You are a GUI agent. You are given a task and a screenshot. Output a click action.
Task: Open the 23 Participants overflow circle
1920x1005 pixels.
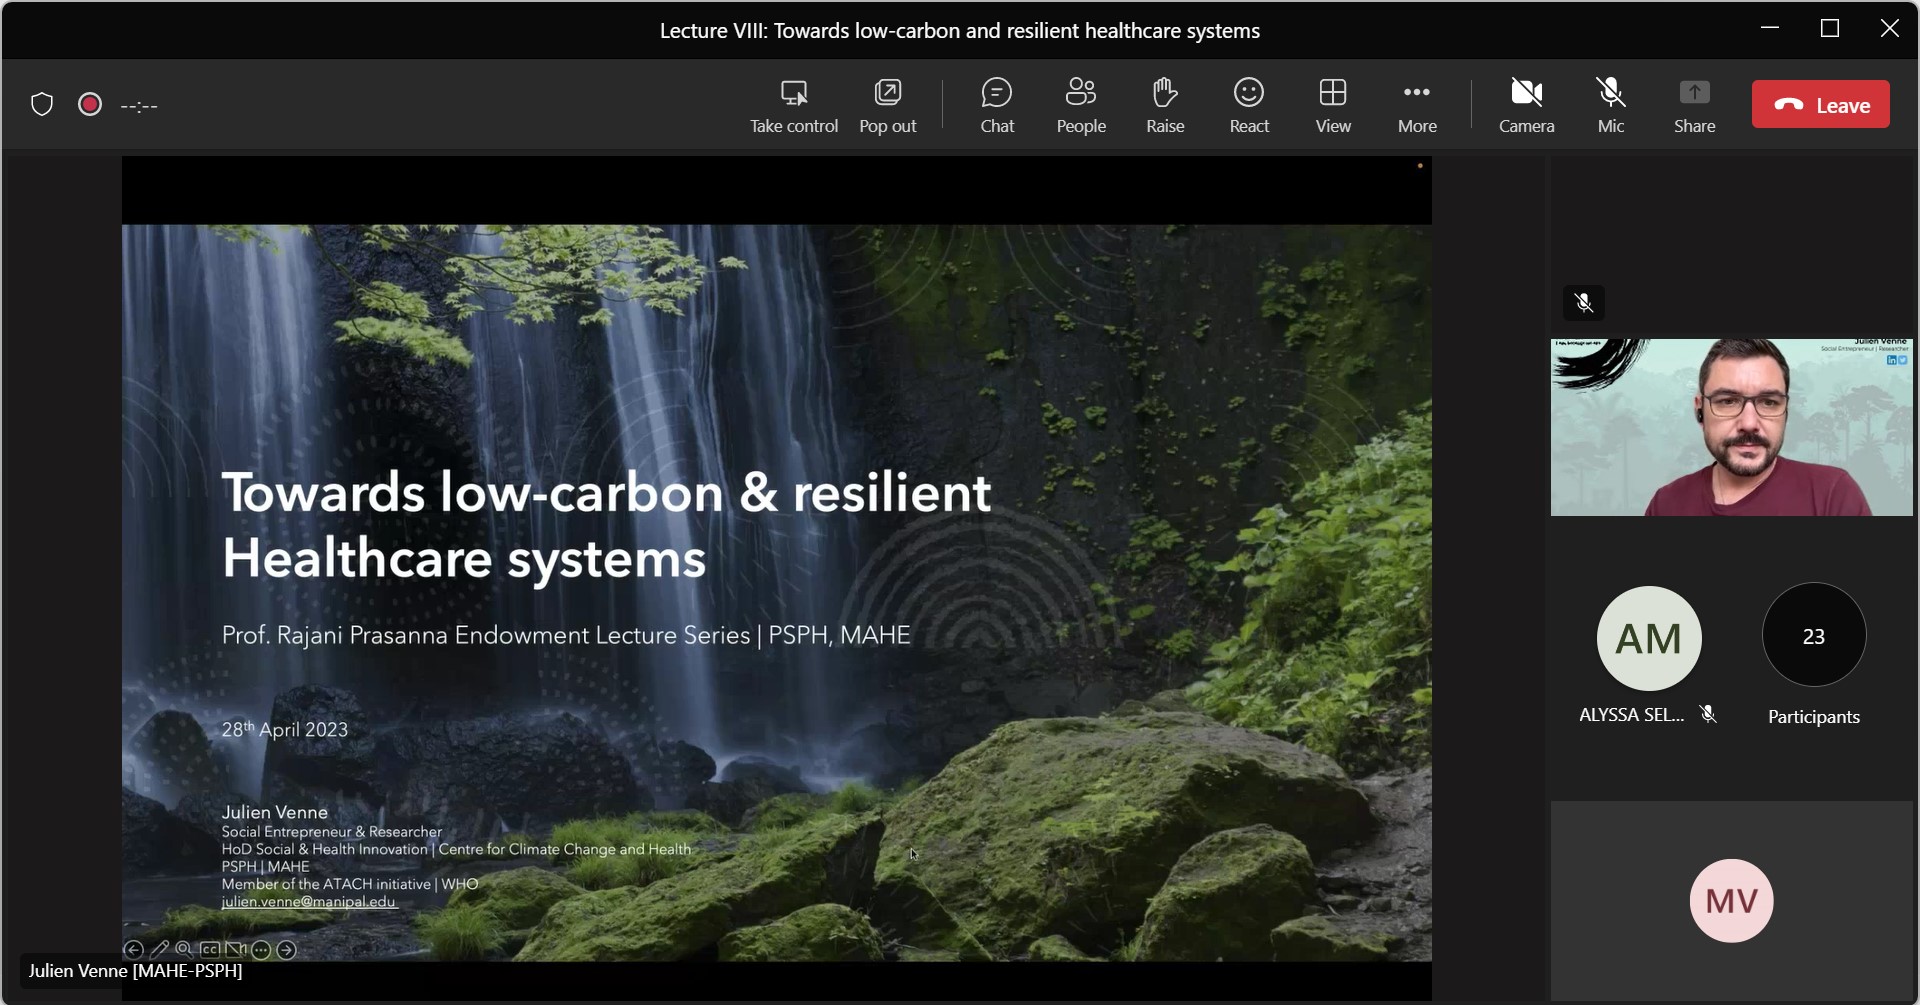(x=1813, y=636)
